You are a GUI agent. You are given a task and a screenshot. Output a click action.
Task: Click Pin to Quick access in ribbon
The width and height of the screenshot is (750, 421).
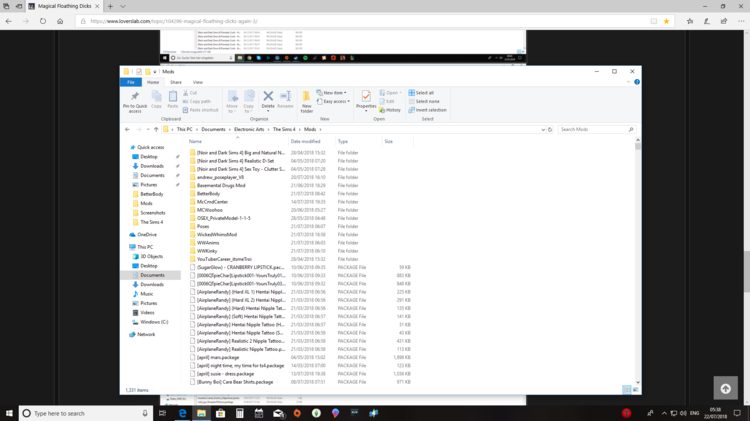pos(135,102)
